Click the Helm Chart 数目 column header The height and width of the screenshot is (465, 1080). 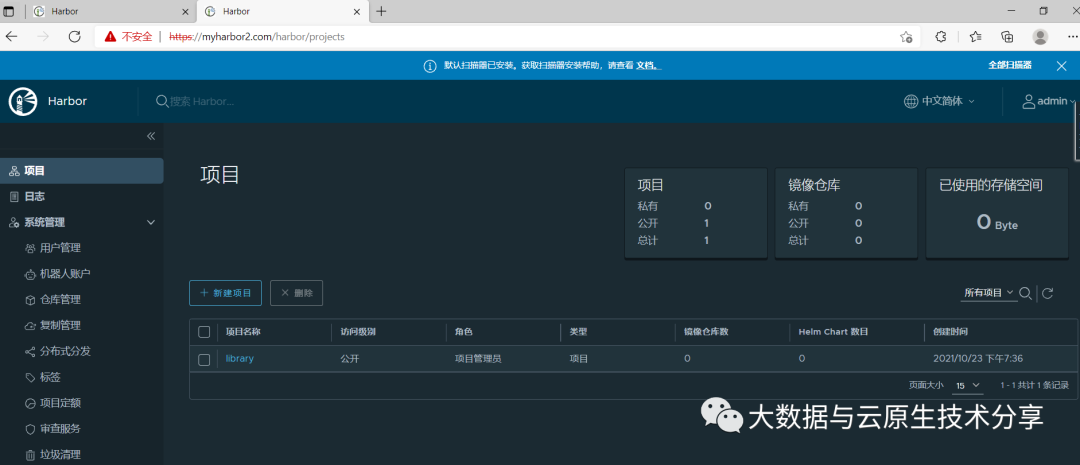(833, 332)
